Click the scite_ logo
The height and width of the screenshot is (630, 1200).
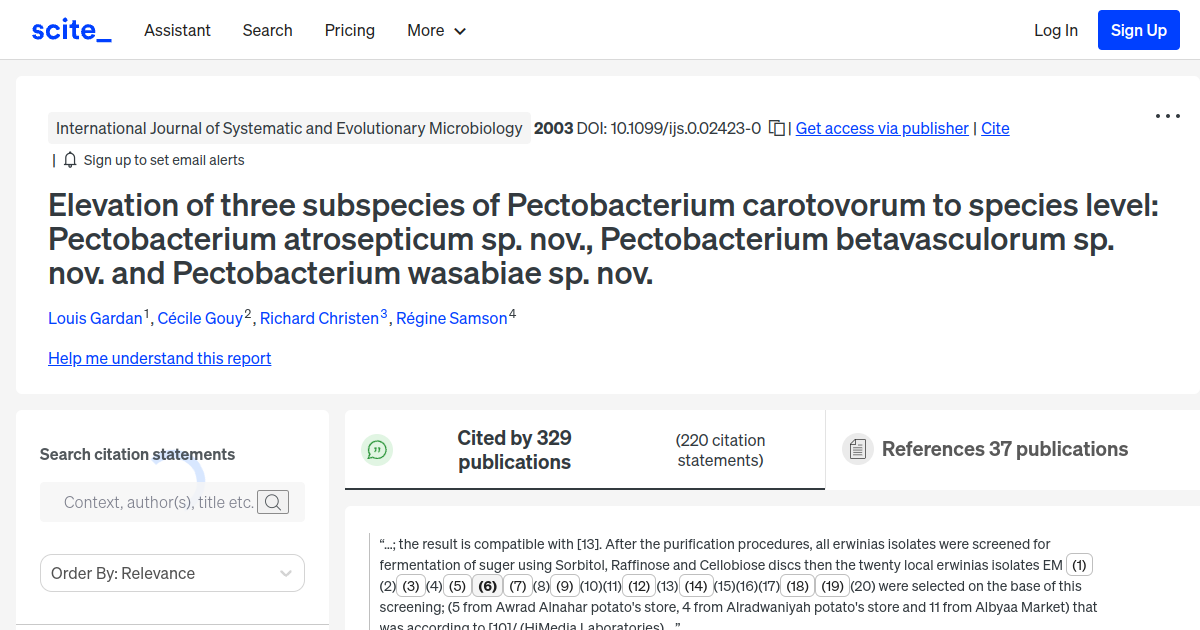pyautogui.click(x=70, y=29)
